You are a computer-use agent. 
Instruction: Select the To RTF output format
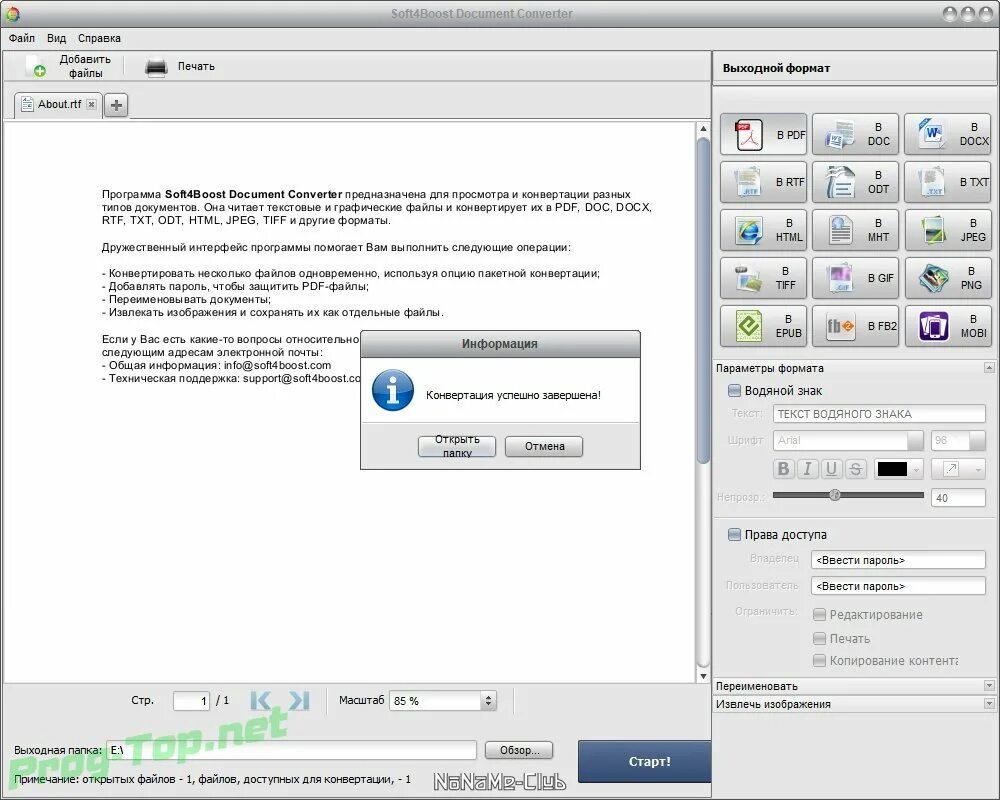pyautogui.click(x=763, y=182)
